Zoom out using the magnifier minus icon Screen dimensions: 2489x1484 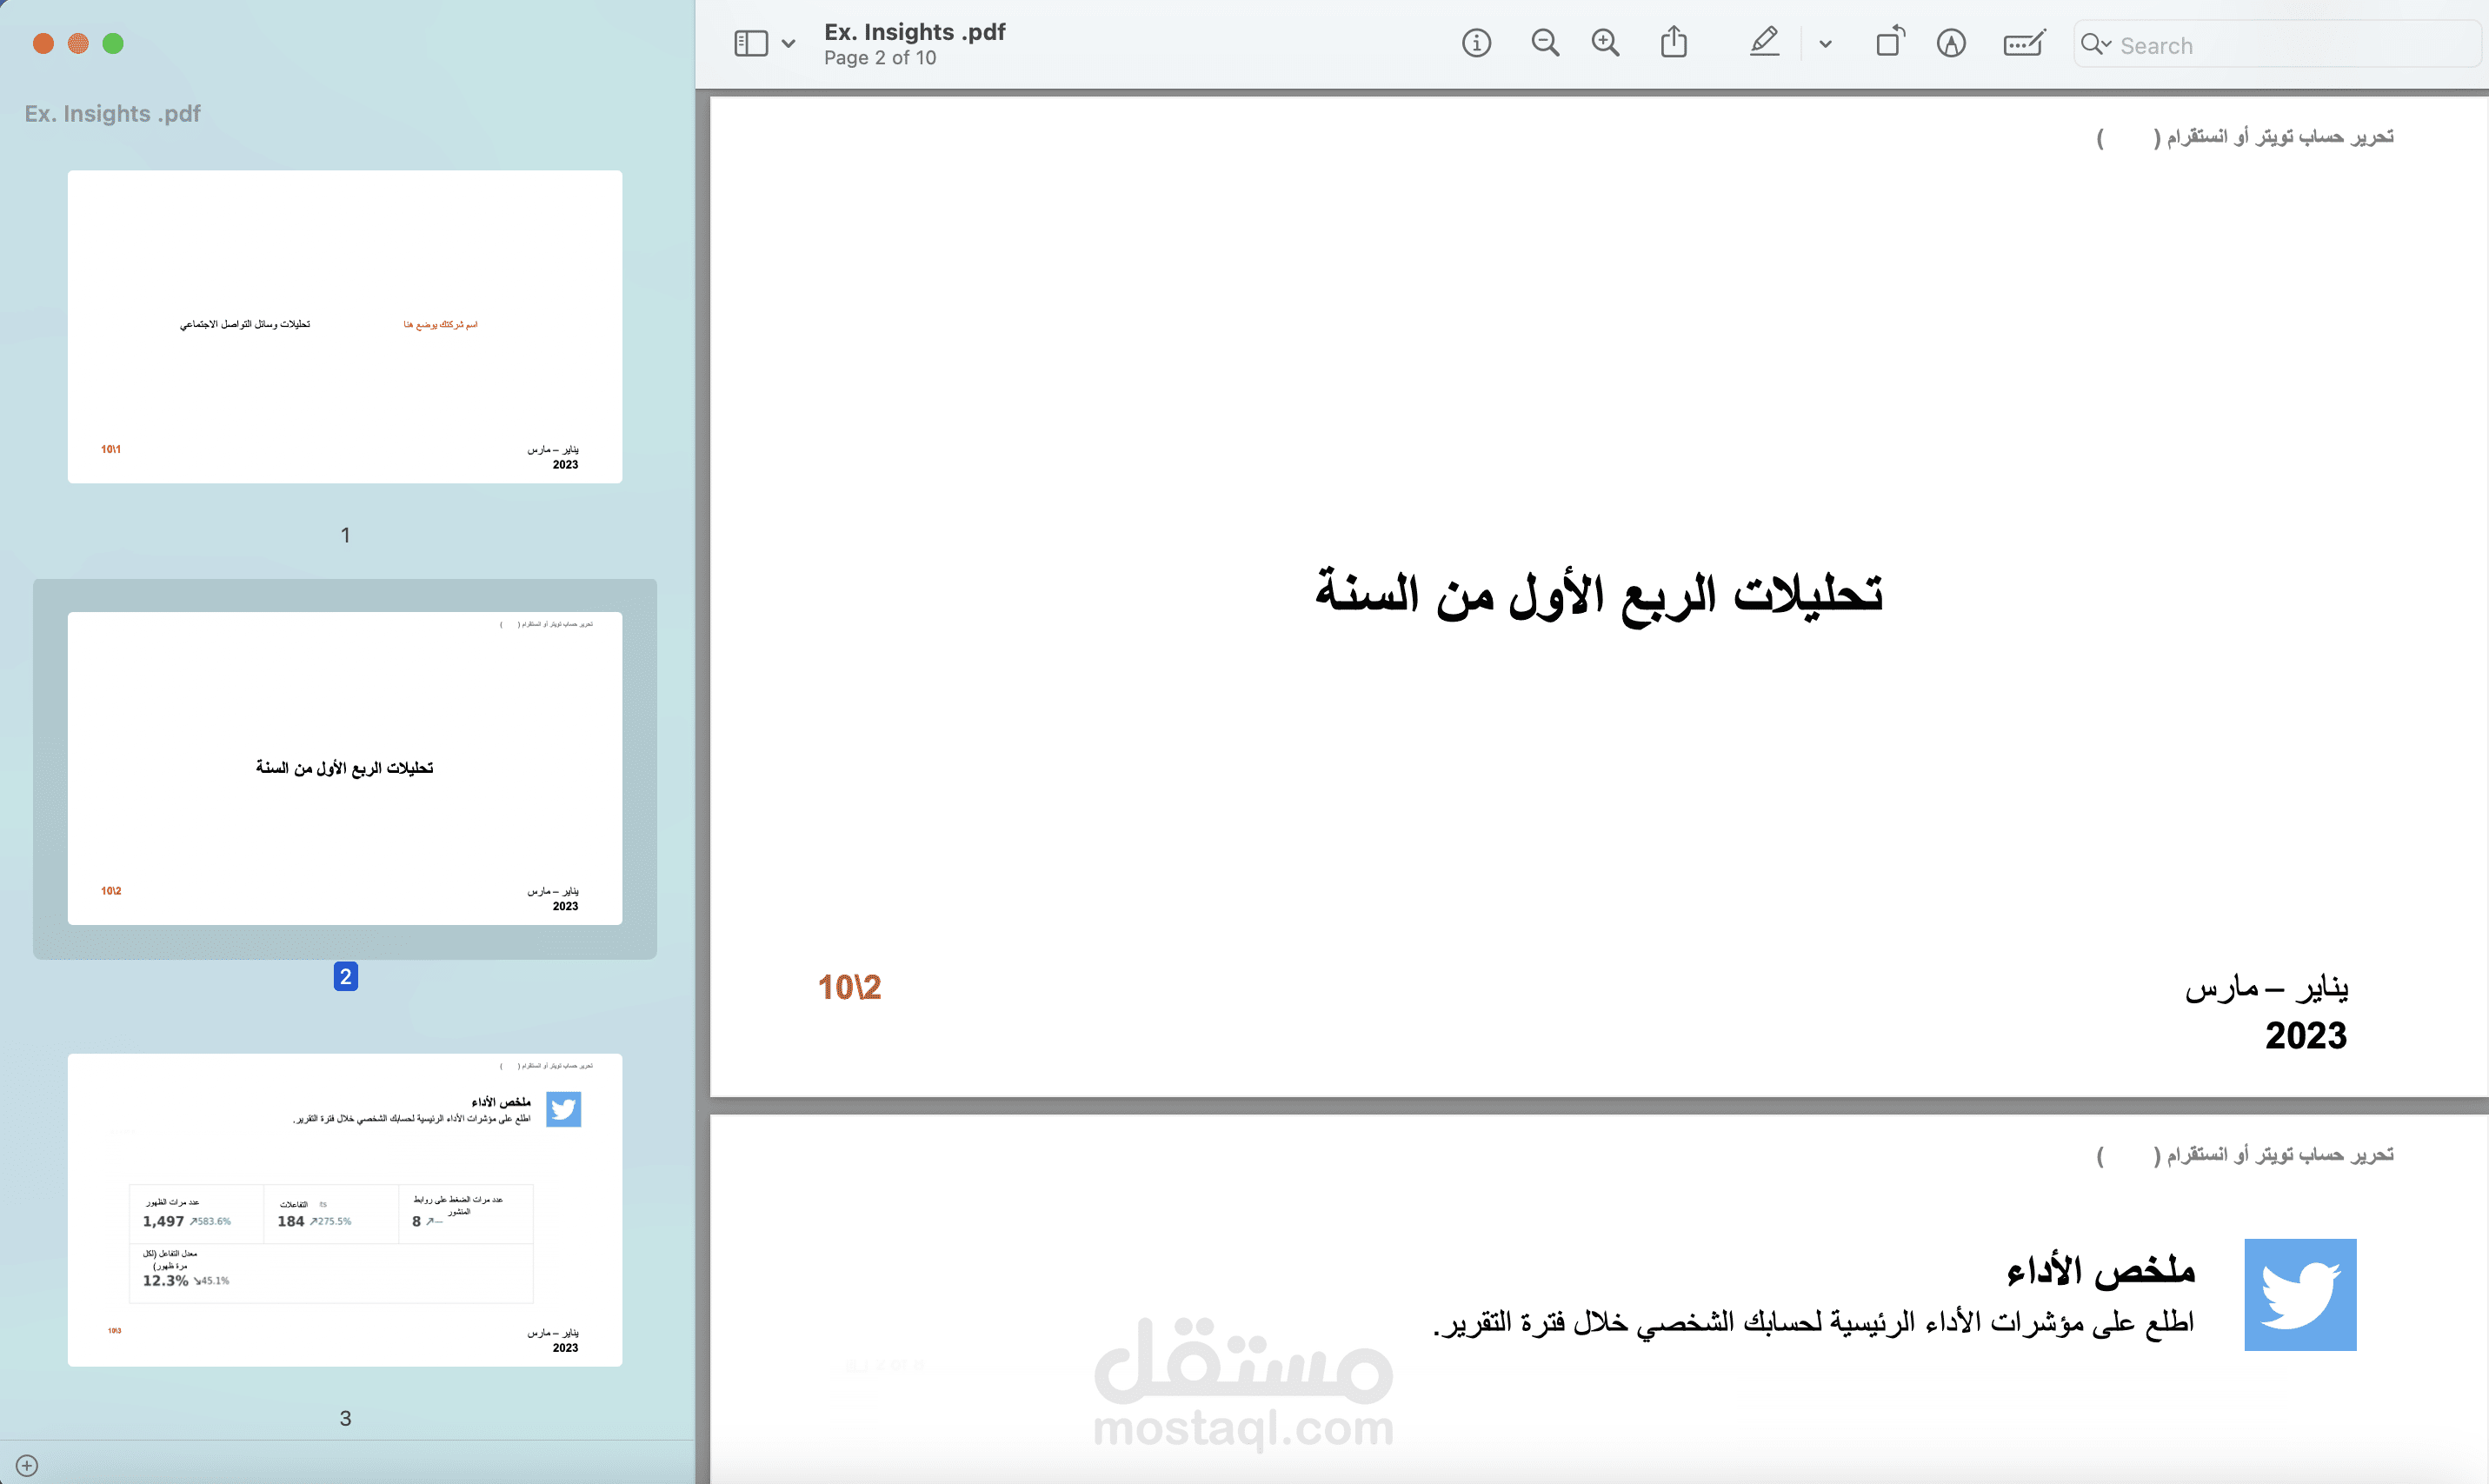(x=1545, y=43)
